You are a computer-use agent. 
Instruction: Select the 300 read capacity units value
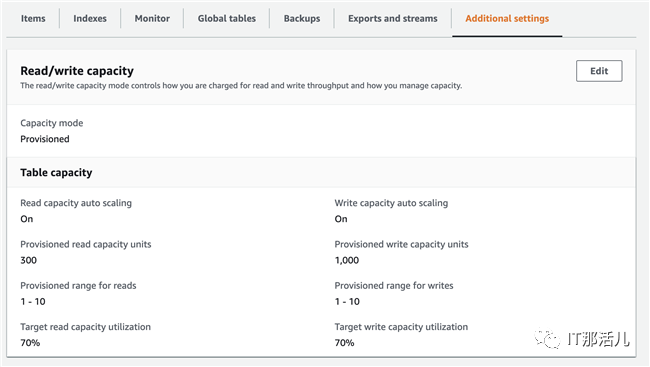tap(29, 260)
